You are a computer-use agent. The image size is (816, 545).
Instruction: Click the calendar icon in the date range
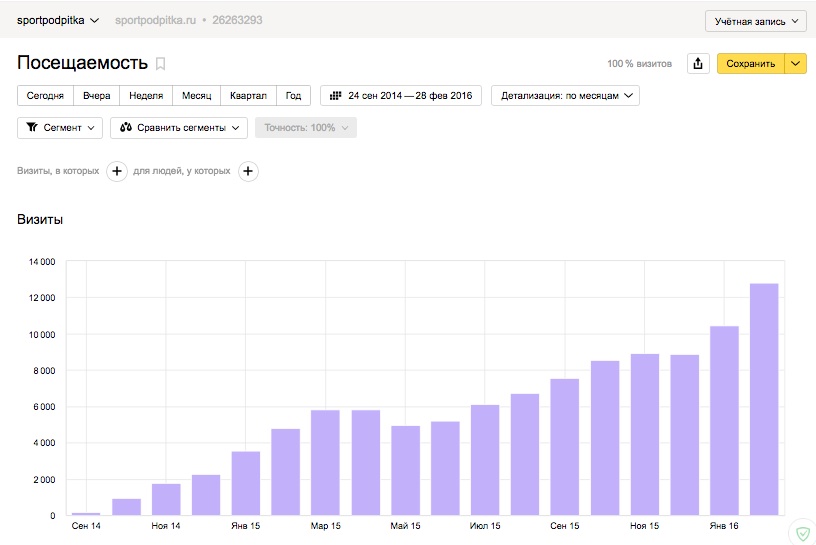[336, 96]
